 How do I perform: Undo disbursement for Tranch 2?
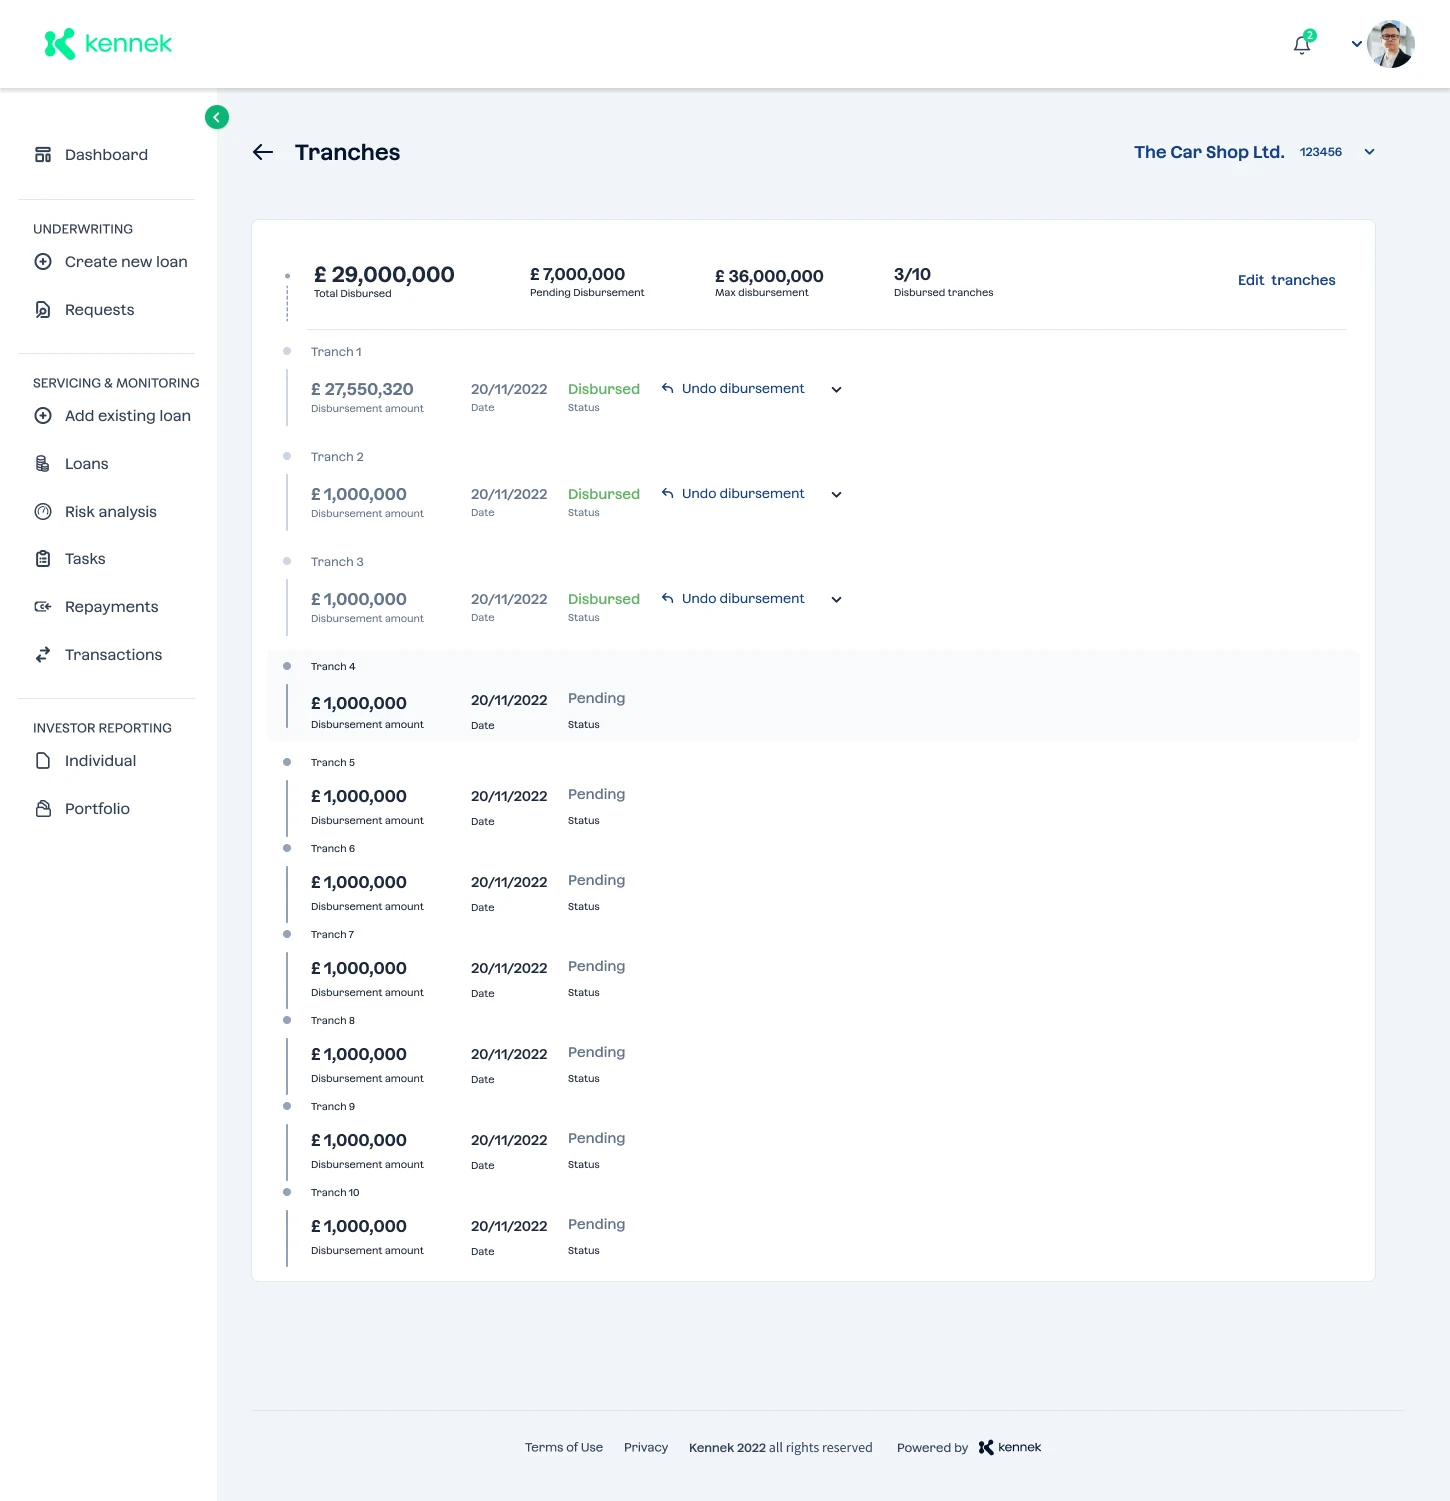point(733,494)
